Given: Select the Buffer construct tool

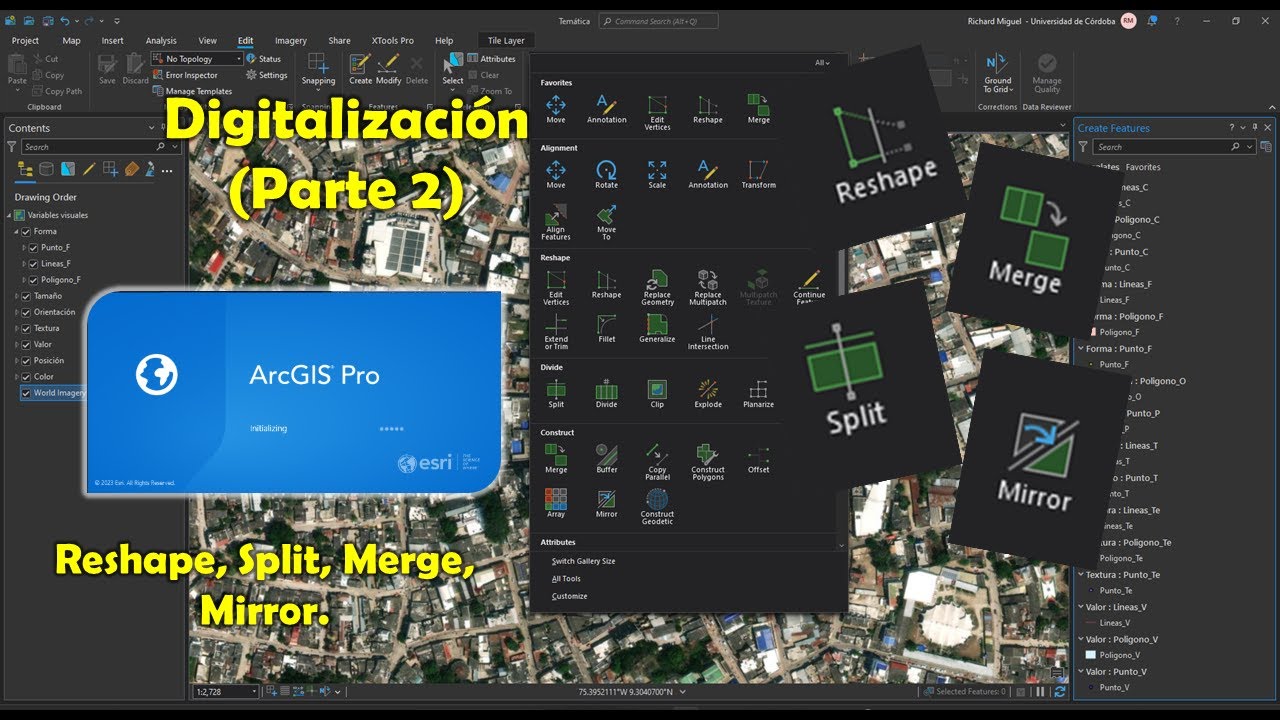Looking at the screenshot, I should (x=606, y=458).
